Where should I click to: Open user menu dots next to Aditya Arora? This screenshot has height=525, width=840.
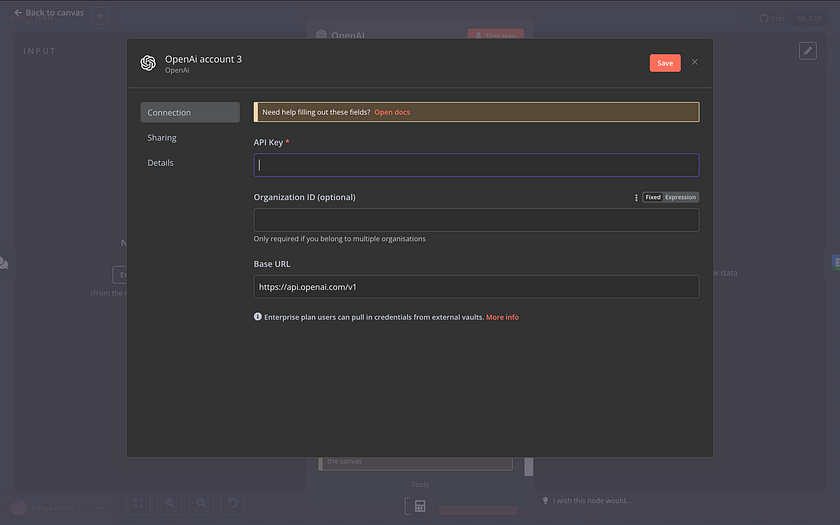point(99,508)
